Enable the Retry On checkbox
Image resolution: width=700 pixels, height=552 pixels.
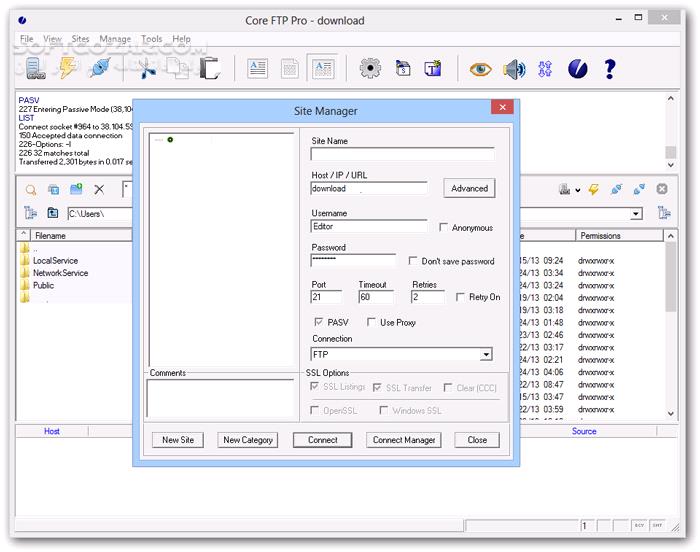[x=460, y=297]
